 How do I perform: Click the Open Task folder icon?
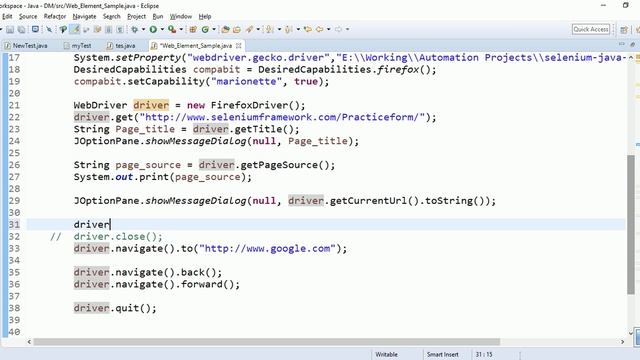pos(237,29)
